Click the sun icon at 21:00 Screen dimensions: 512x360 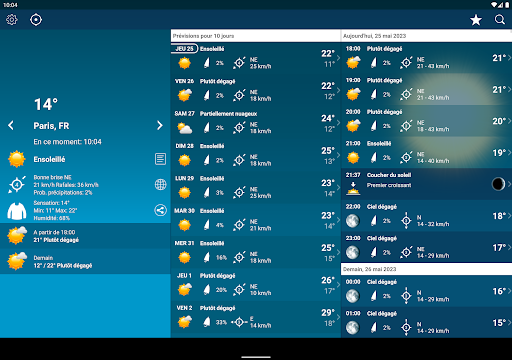coord(353,157)
